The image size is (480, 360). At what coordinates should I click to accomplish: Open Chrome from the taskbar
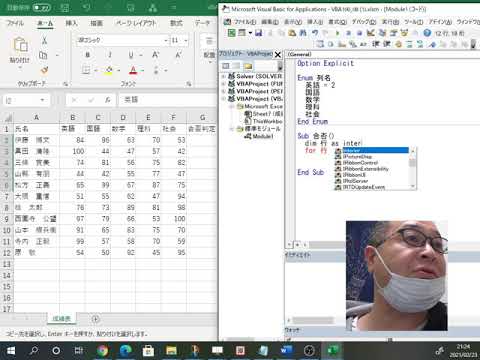click(102, 351)
